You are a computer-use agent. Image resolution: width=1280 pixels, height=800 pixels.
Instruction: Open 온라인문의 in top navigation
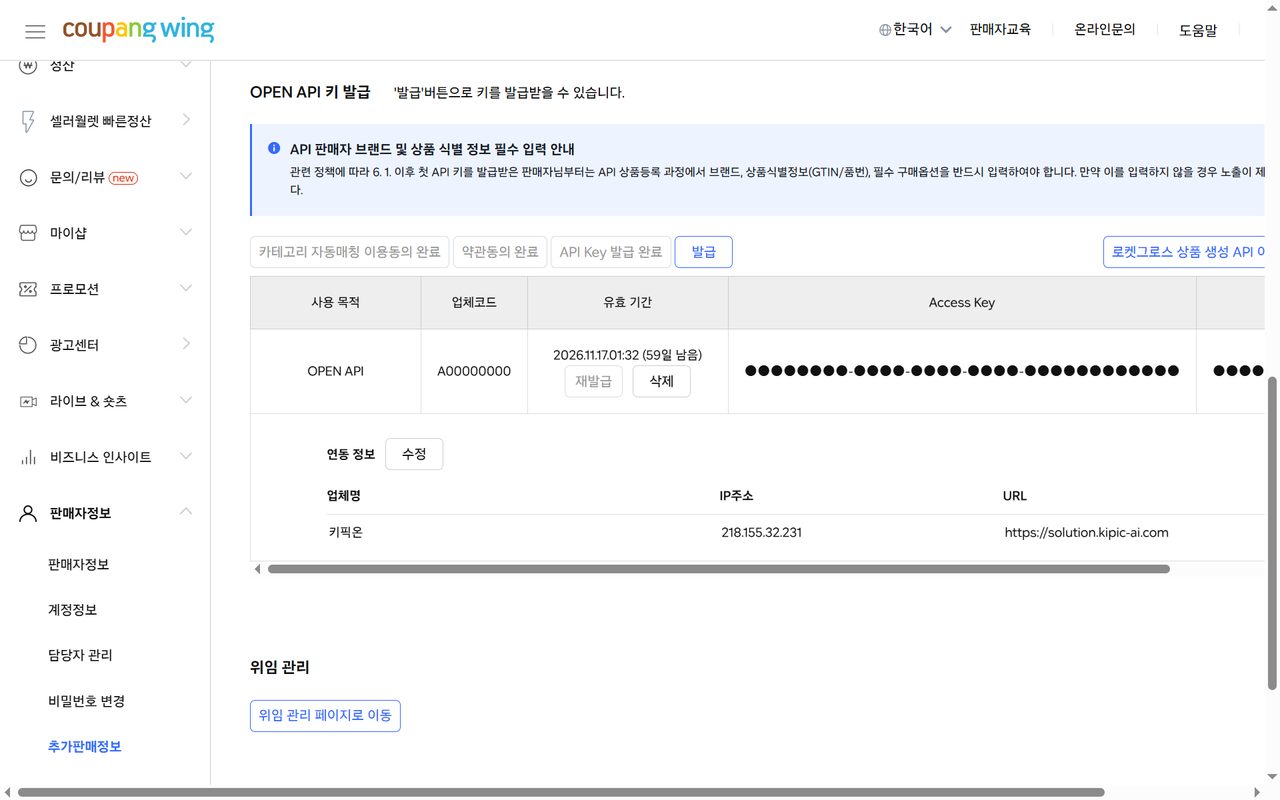(1105, 30)
